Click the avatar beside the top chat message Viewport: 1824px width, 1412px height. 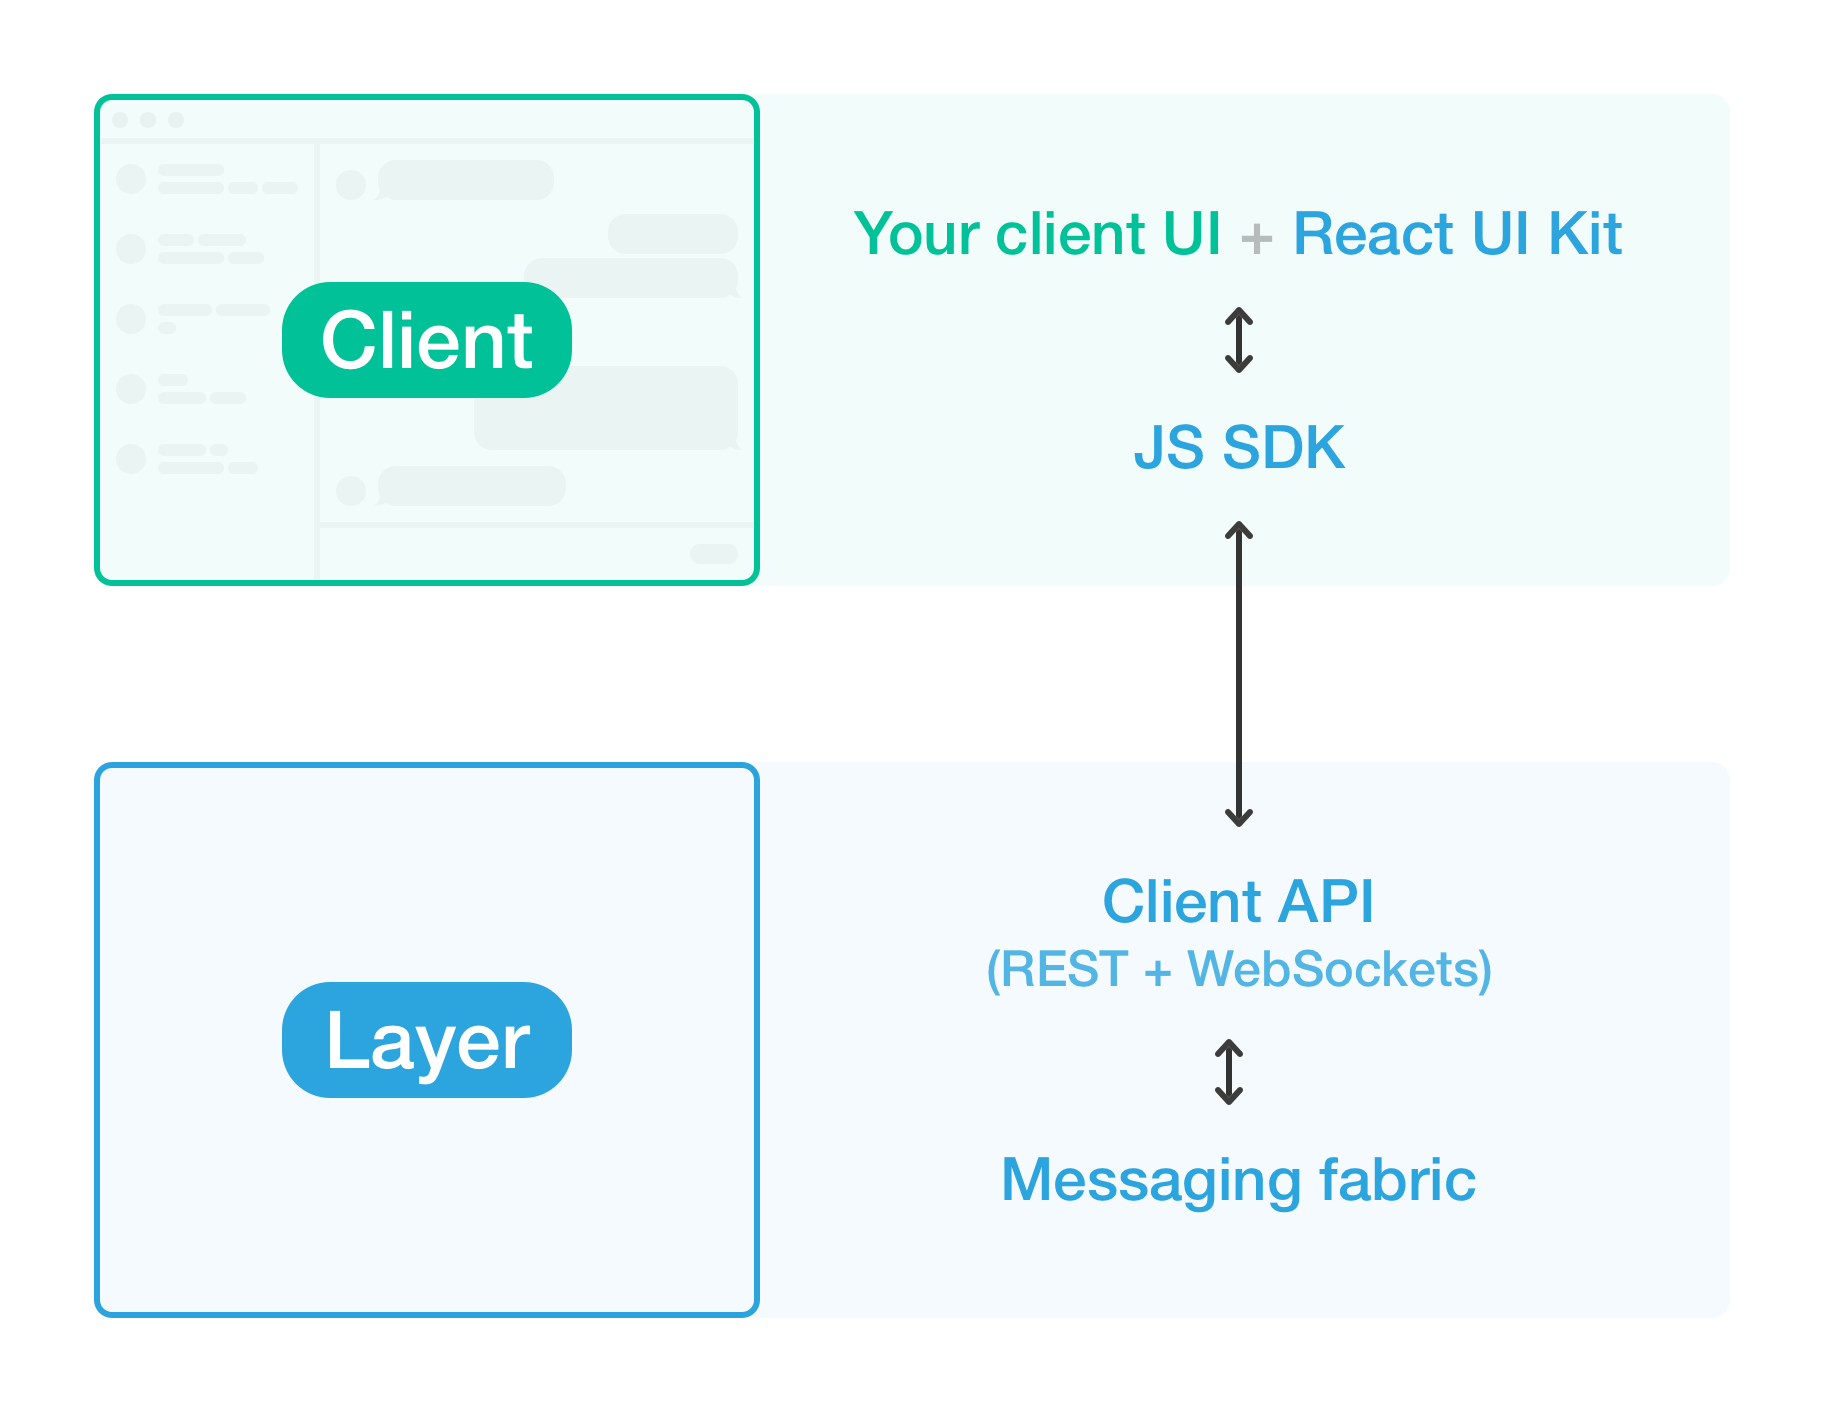[350, 184]
